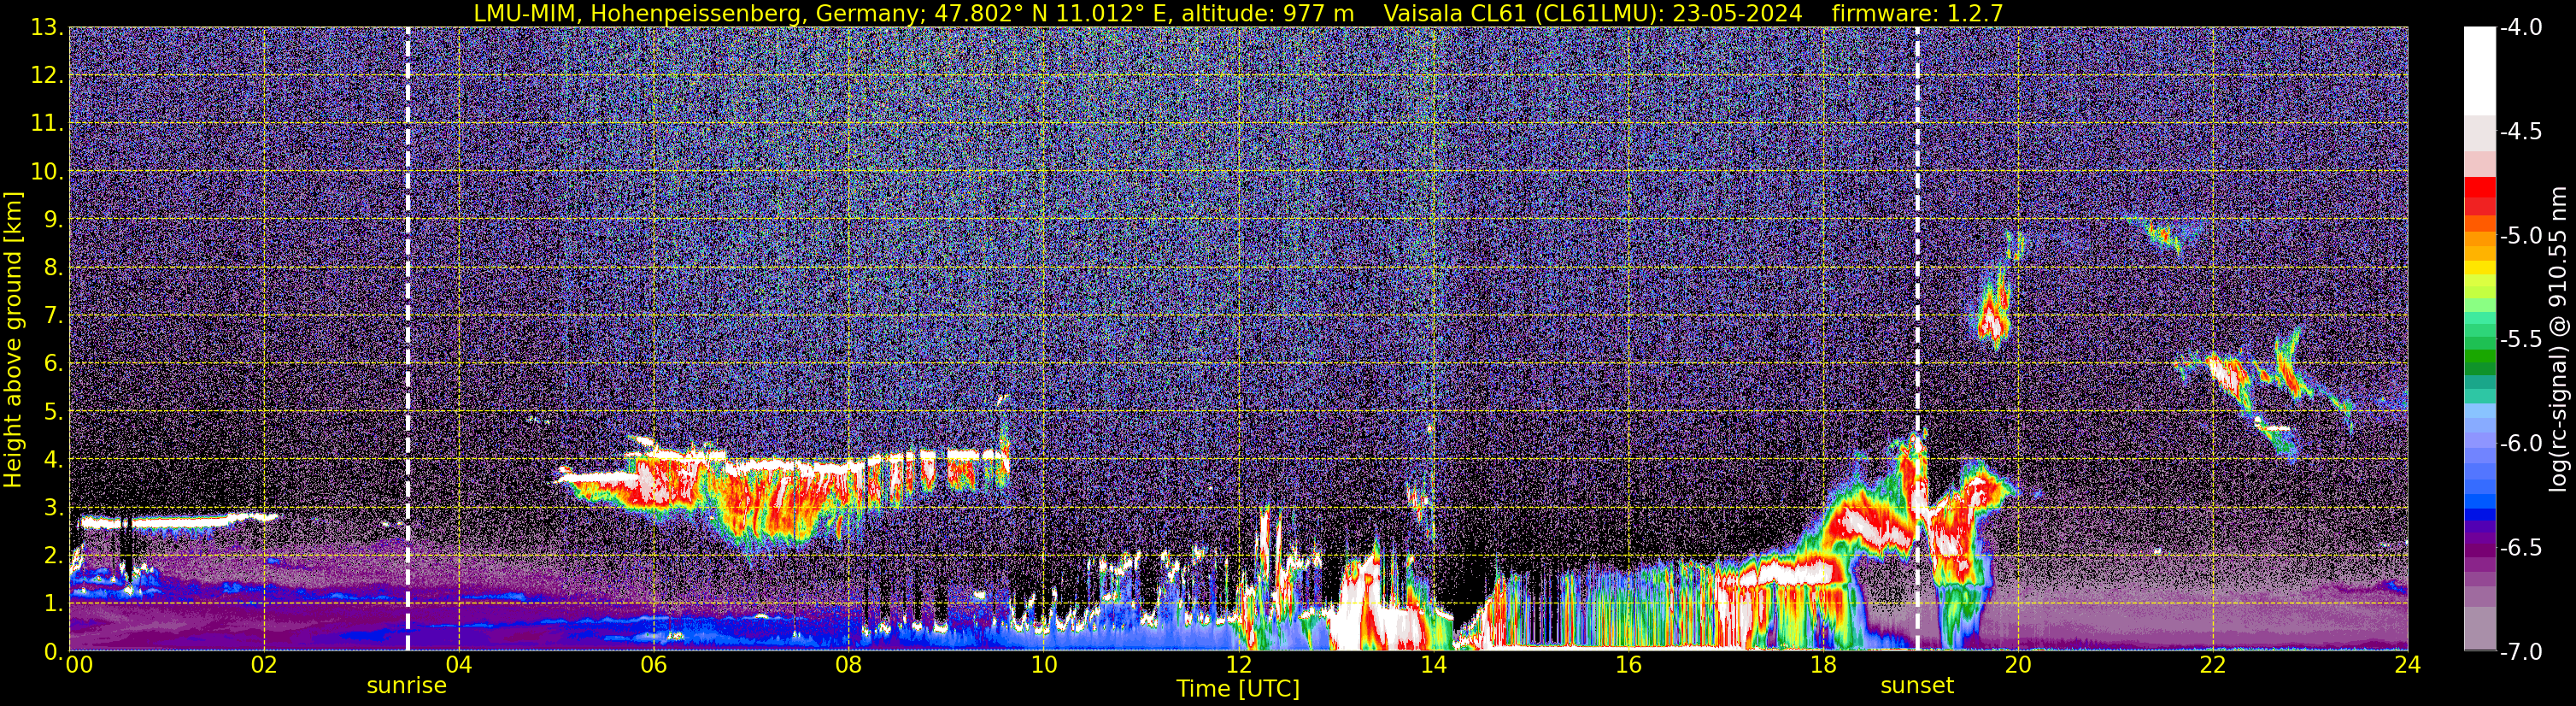Click the time axis tick '06'
Image resolution: width=2576 pixels, height=706 pixels.
pyautogui.click(x=653, y=665)
